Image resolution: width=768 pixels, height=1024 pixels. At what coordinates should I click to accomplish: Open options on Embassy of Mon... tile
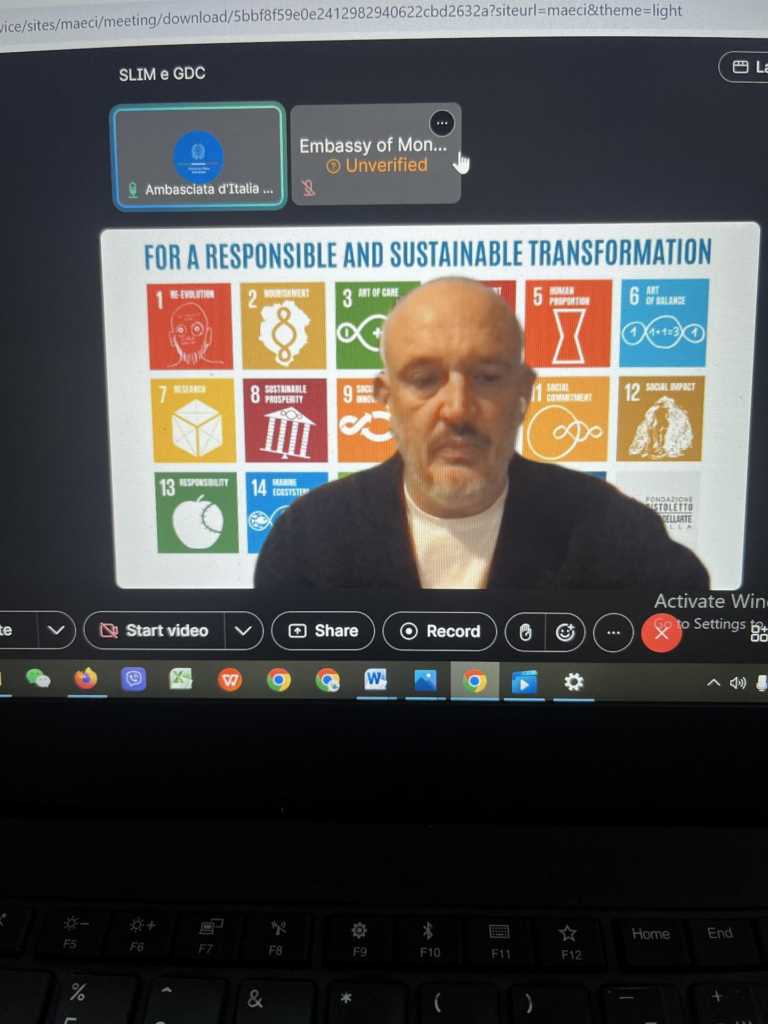(x=442, y=123)
